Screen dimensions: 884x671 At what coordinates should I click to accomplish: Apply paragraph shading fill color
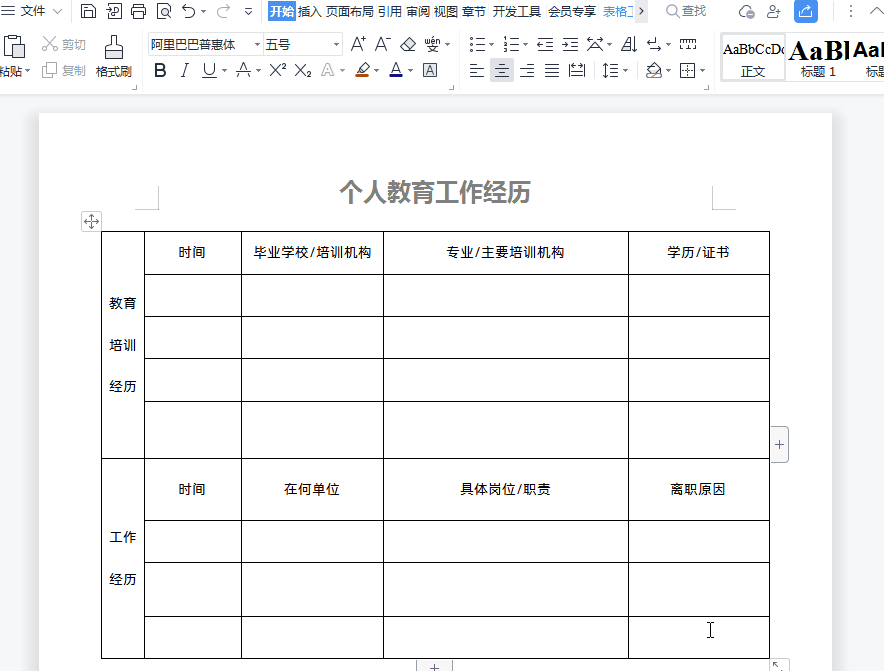click(653, 70)
